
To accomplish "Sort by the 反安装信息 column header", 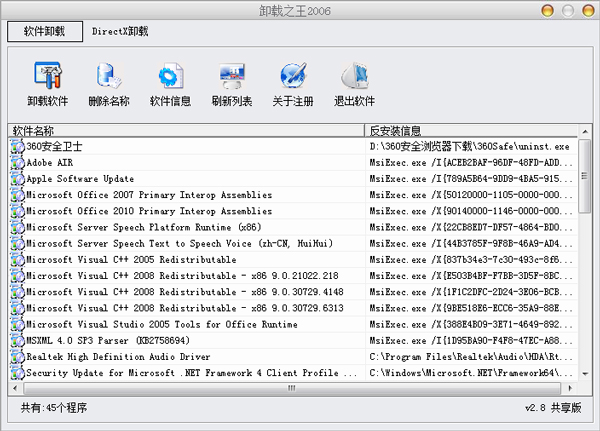I will [471, 131].
